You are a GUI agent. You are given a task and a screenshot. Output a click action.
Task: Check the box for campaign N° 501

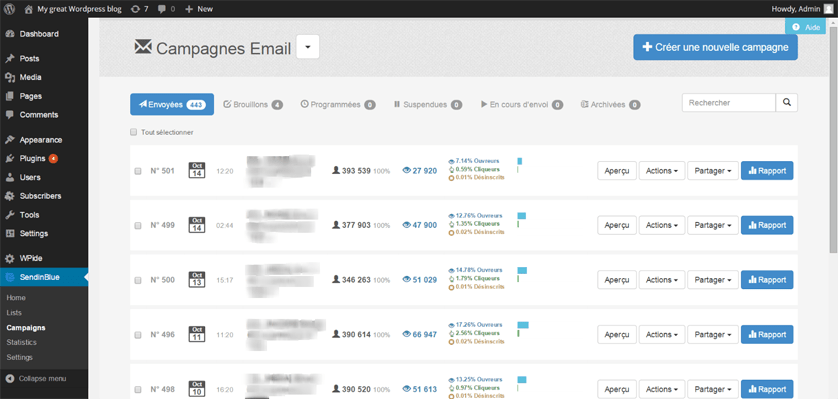pyautogui.click(x=138, y=171)
